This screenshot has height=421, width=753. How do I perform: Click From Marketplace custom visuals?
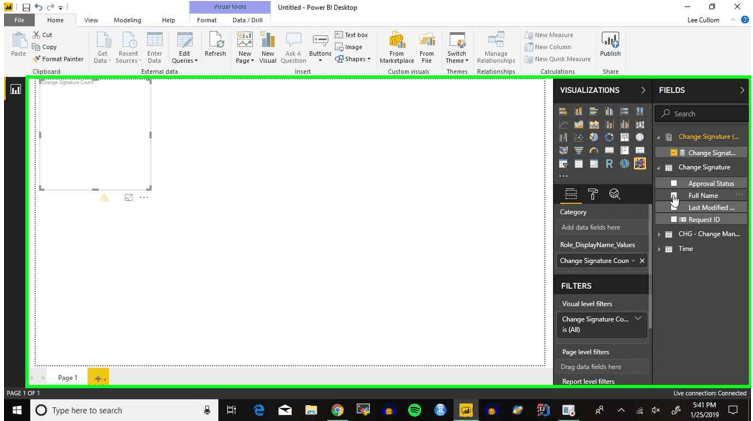coord(397,48)
